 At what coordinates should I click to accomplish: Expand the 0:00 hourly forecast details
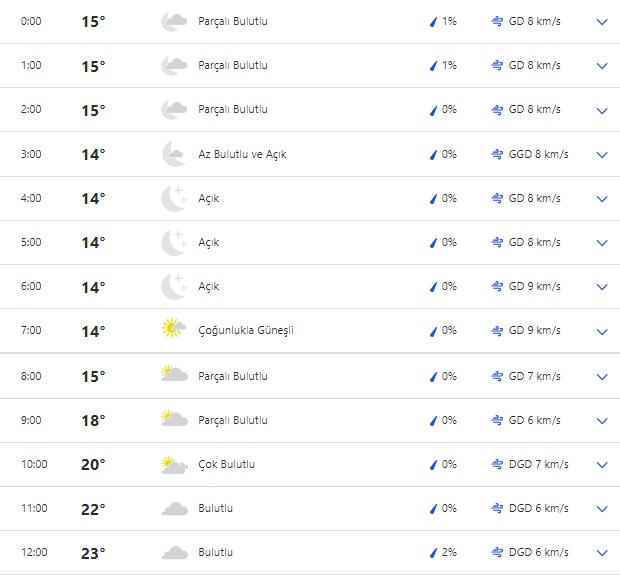602,22
